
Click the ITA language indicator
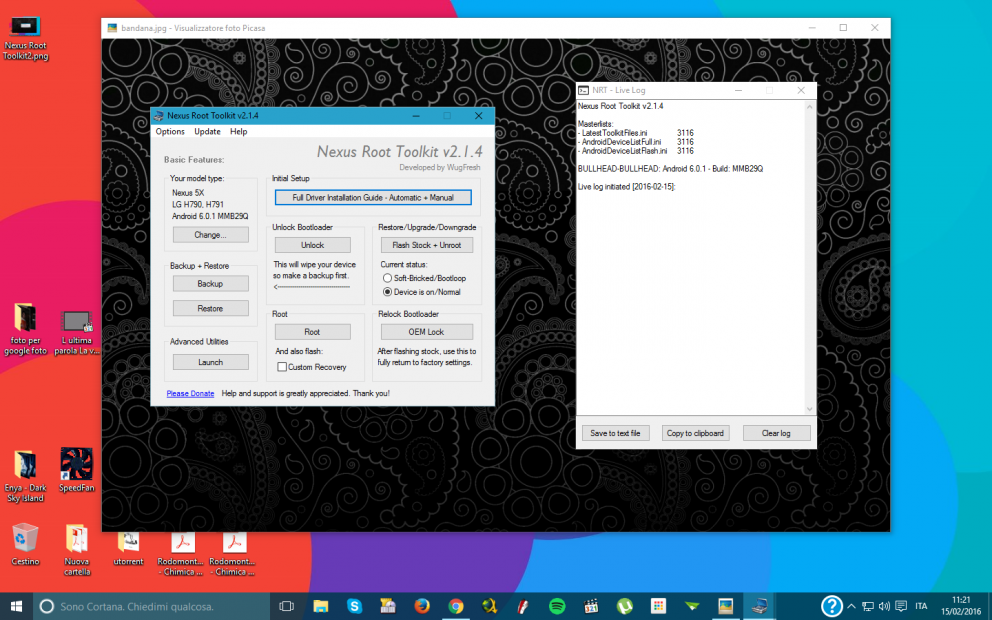(x=921, y=606)
